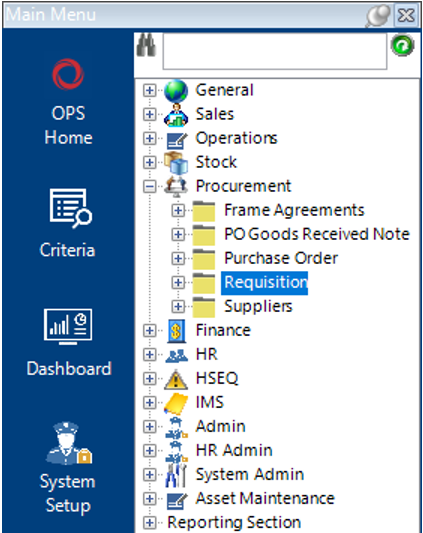
Task: Click the Frame Agreements folder icon
Action: pos(204,211)
